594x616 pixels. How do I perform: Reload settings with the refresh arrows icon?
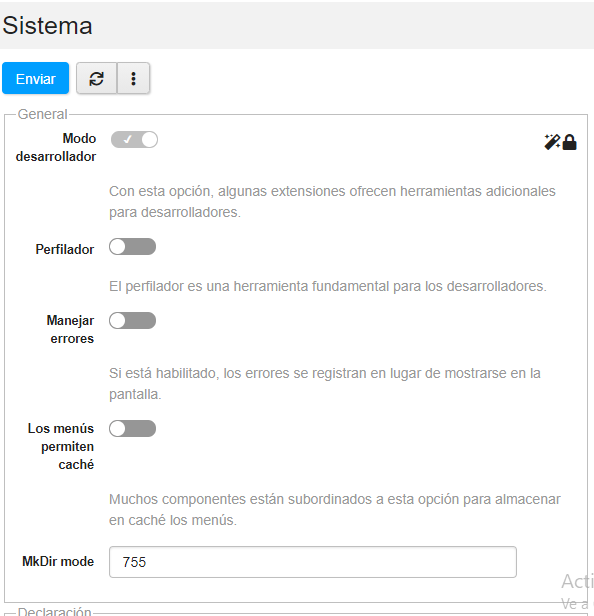pos(96,78)
